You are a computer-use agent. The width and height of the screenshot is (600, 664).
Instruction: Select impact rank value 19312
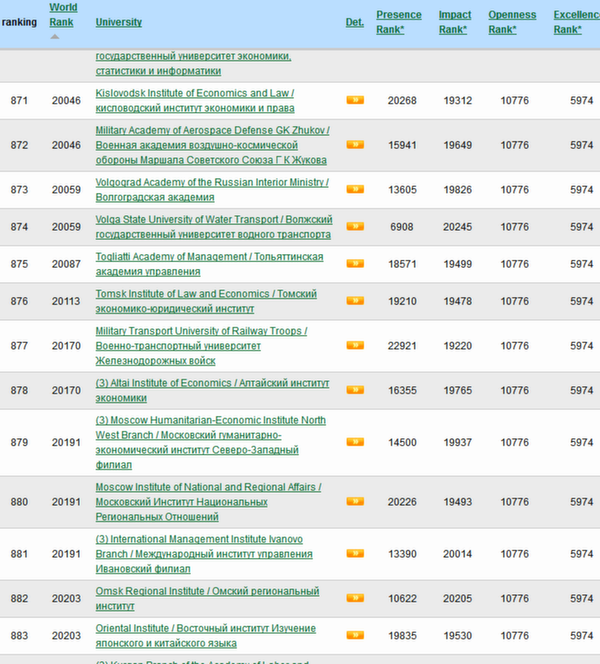click(x=458, y=100)
